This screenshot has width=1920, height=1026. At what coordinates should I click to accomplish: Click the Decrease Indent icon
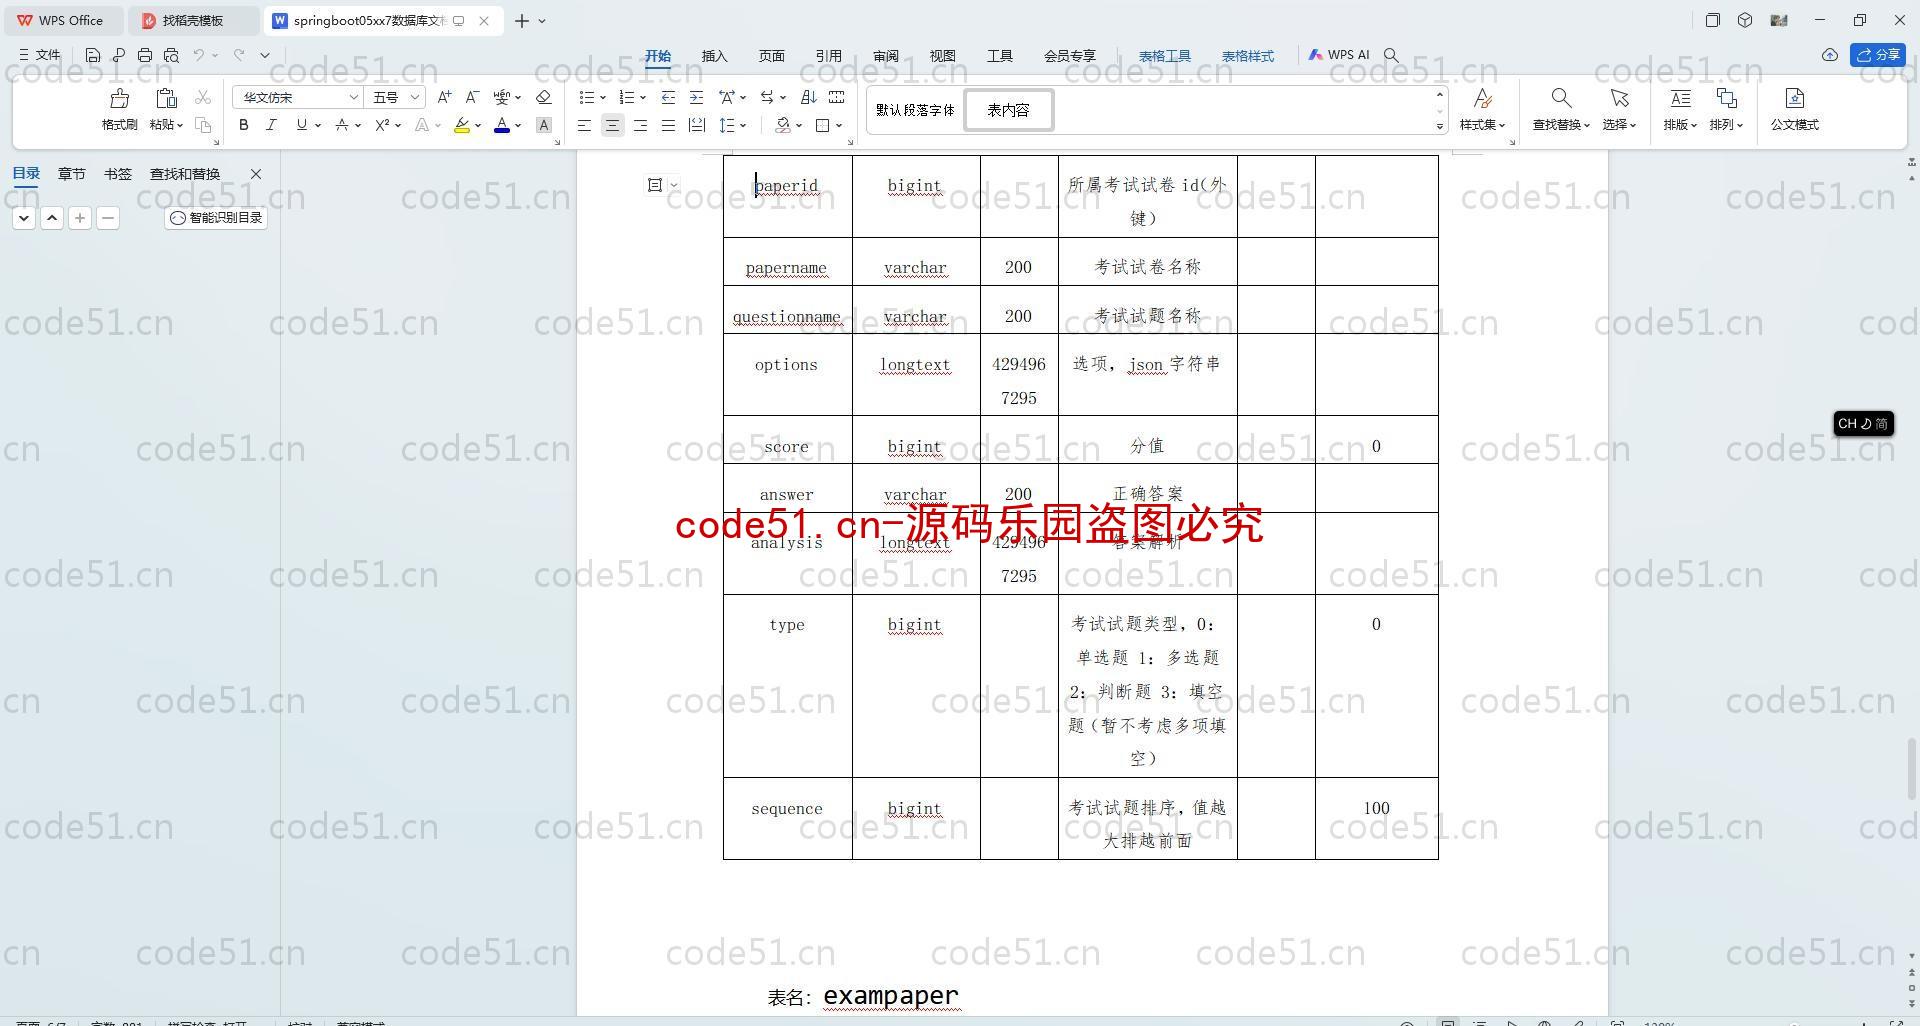point(668,97)
